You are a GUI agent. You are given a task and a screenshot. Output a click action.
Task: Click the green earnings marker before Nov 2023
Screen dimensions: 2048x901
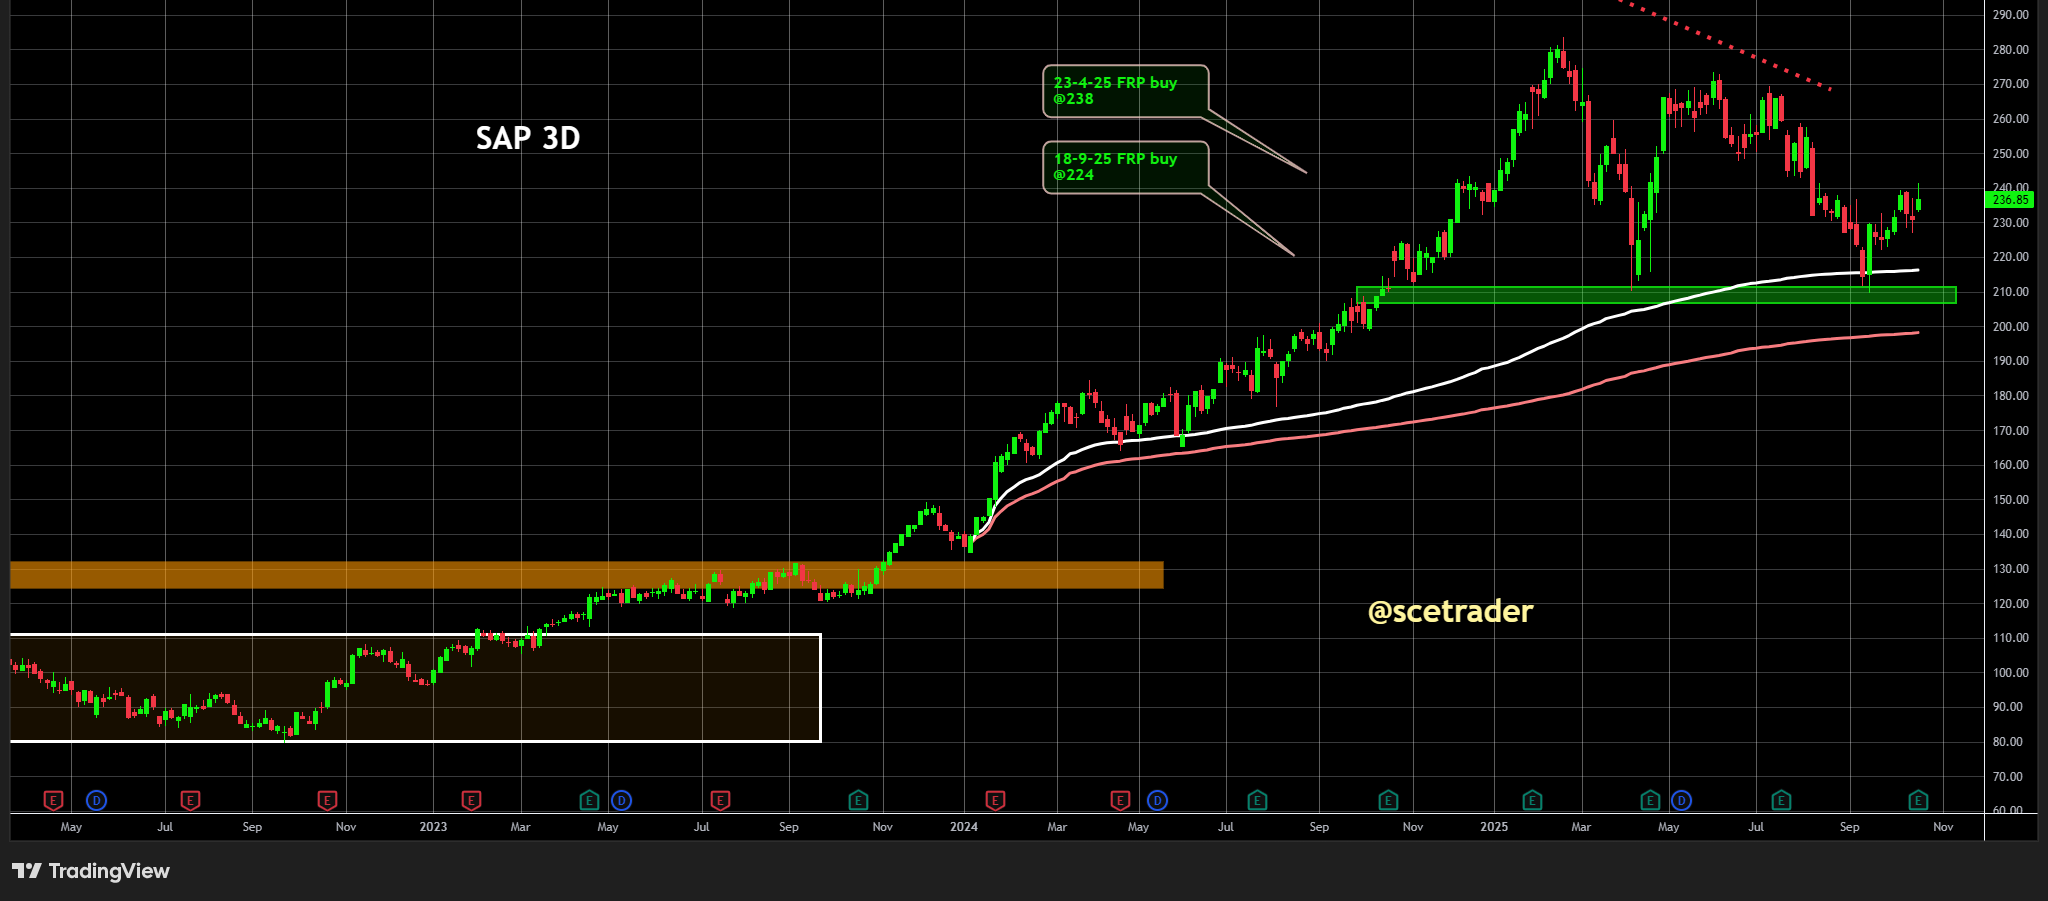[x=857, y=800]
